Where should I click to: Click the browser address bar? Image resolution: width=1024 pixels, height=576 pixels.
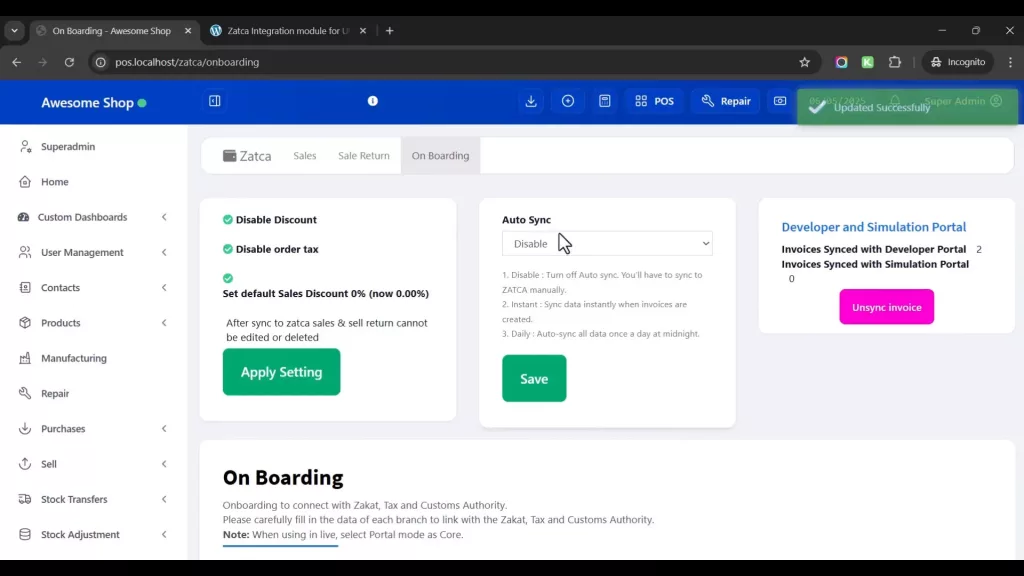(450, 62)
